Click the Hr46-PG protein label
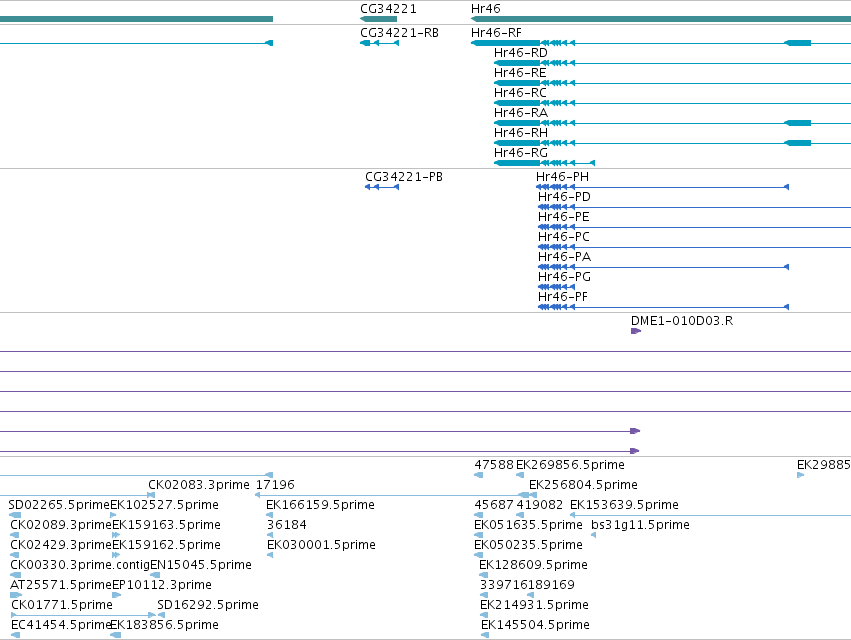 564,277
